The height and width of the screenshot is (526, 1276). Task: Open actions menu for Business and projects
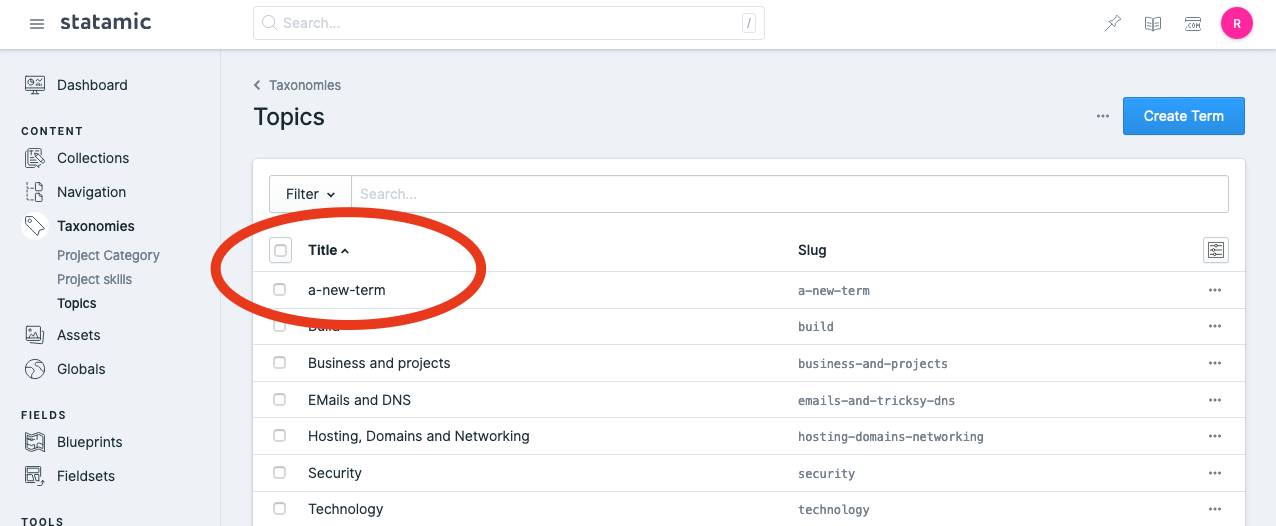click(1215, 363)
